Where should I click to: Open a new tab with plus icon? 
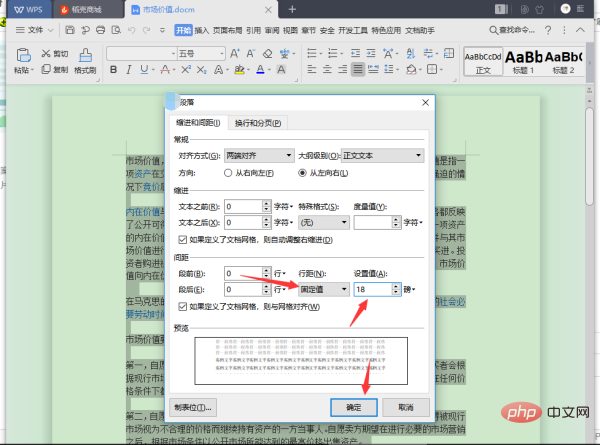pyautogui.click(x=292, y=9)
